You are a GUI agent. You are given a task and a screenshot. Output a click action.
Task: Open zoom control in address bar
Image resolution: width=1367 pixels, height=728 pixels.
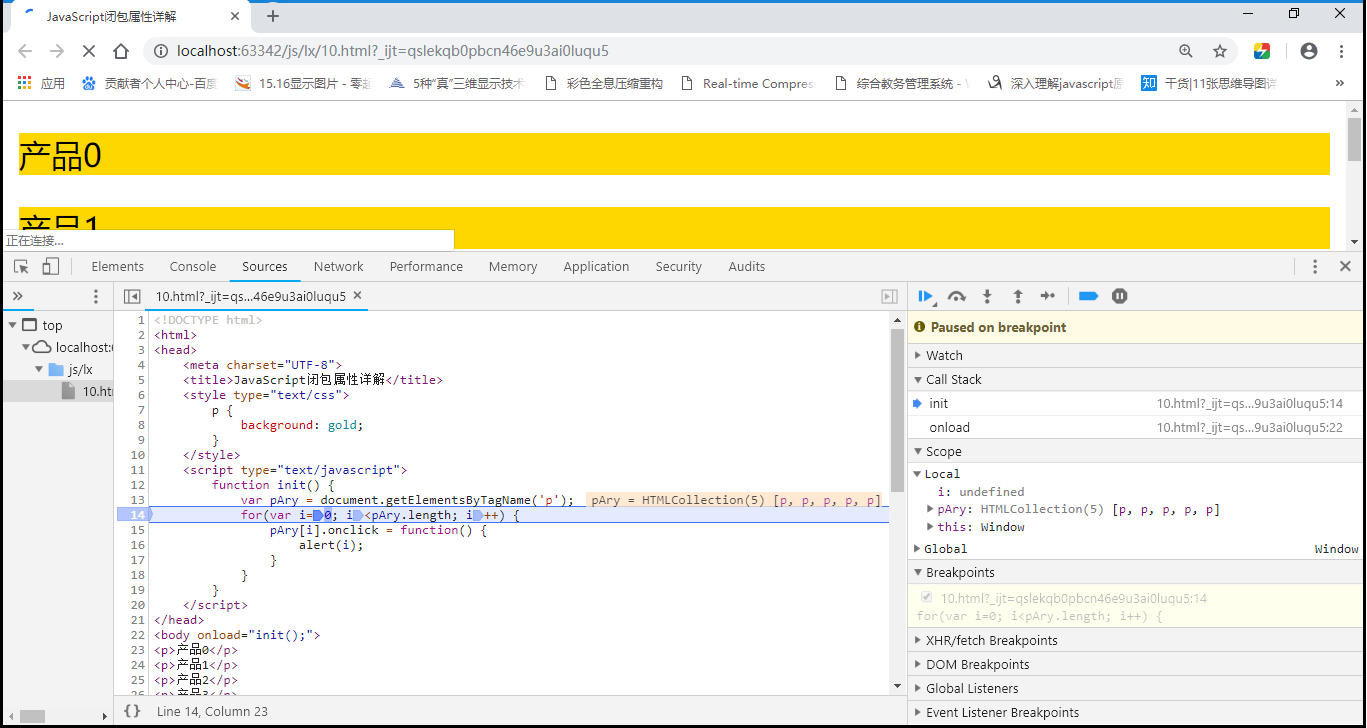pos(1186,51)
